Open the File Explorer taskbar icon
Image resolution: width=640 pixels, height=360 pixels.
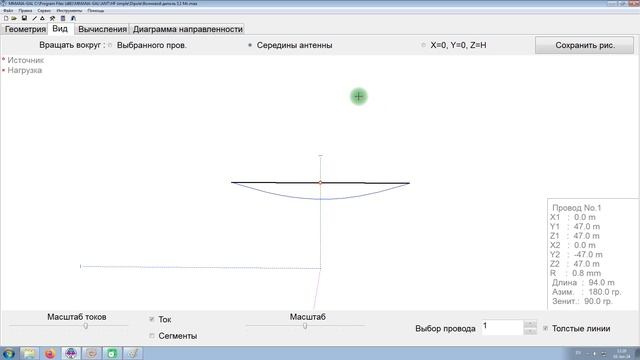click(29, 353)
